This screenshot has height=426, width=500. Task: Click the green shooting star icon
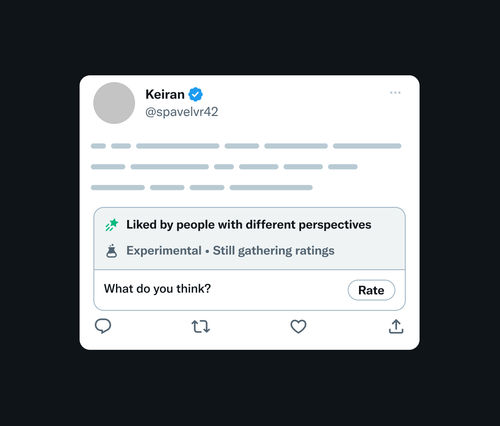click(x=112, y=225)
